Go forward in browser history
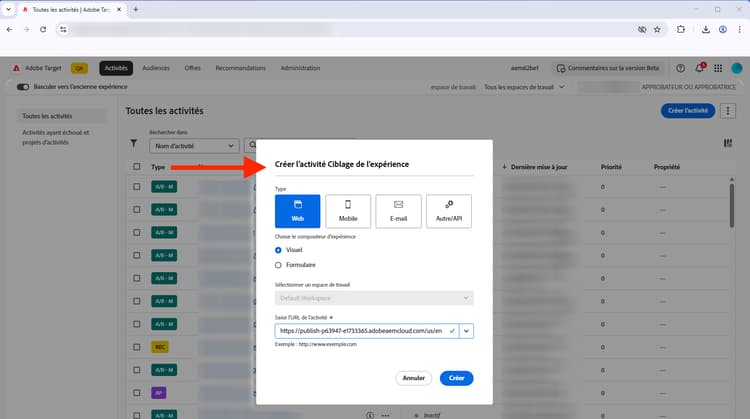Screen dimensions: 750x419 [x=26, y=30]
